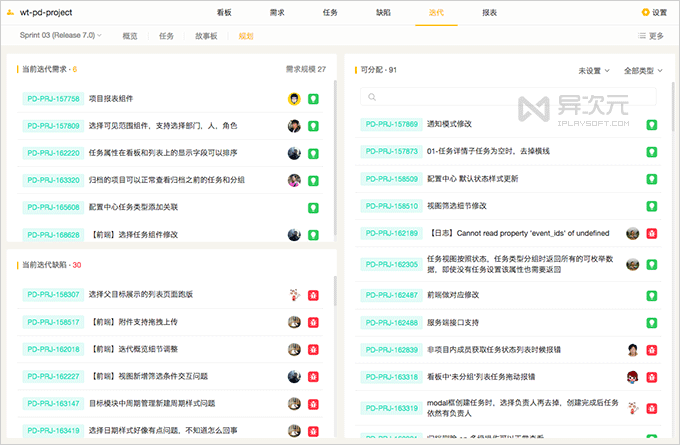
Task: Click the green requirement icon on PD-PRJ-162305 row
Action: (x=651, y=265)
